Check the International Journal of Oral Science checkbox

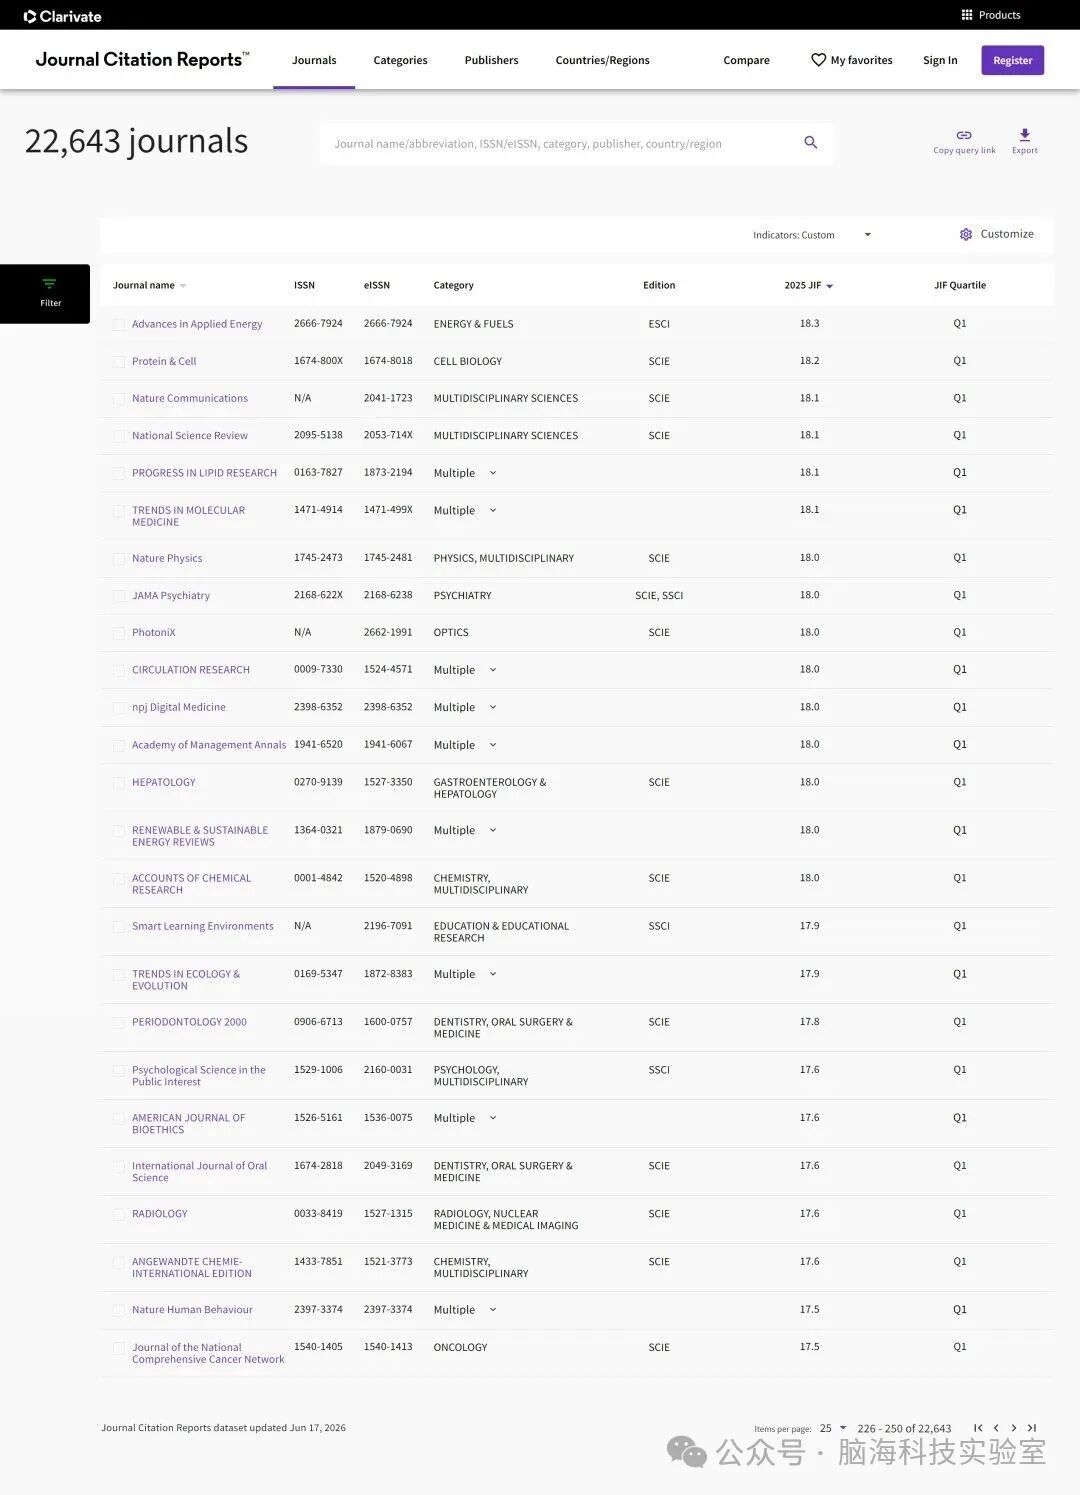pyautogui.click(x=119, y=1167)
